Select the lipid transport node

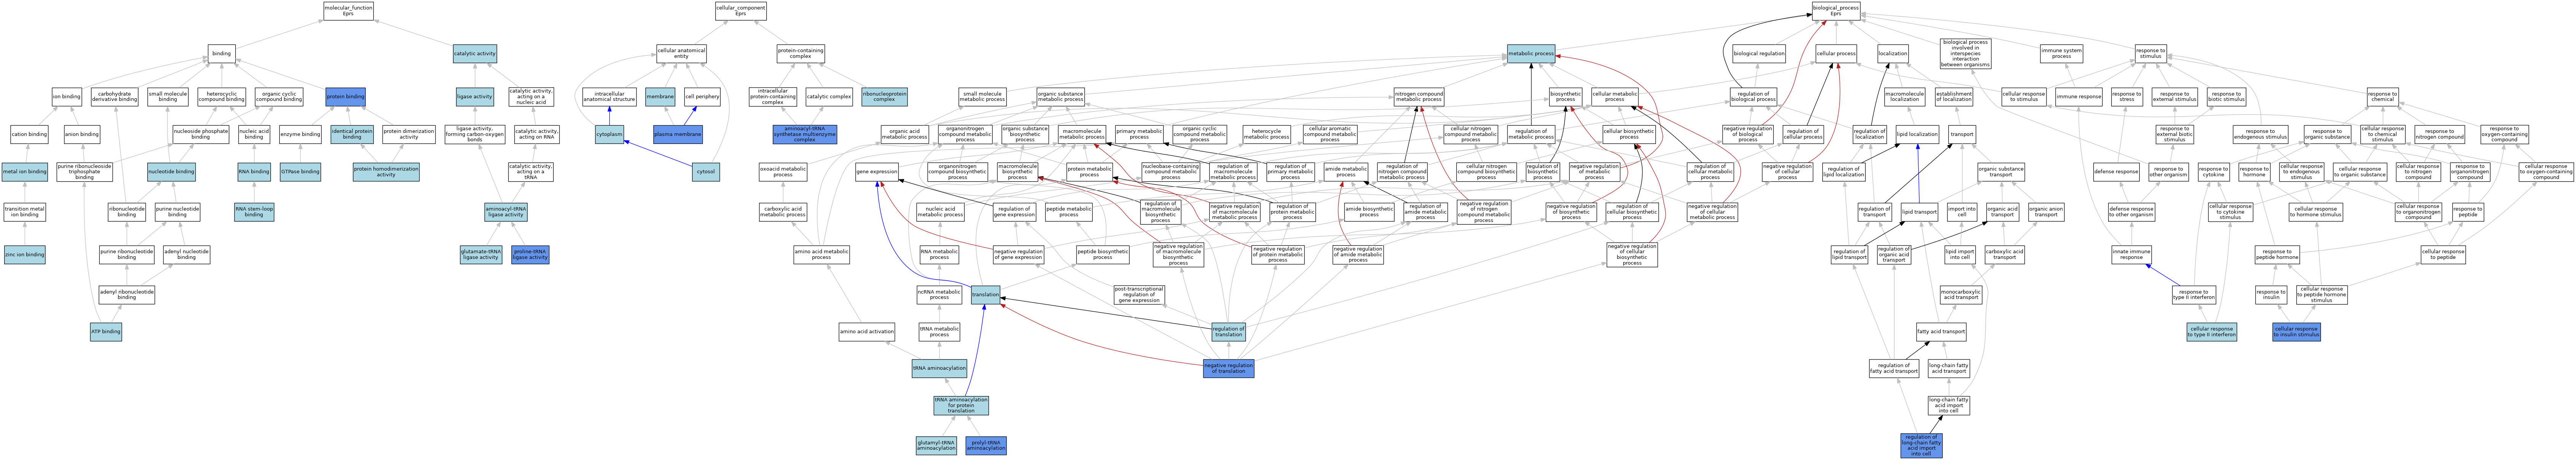[x=1919, y=212]
